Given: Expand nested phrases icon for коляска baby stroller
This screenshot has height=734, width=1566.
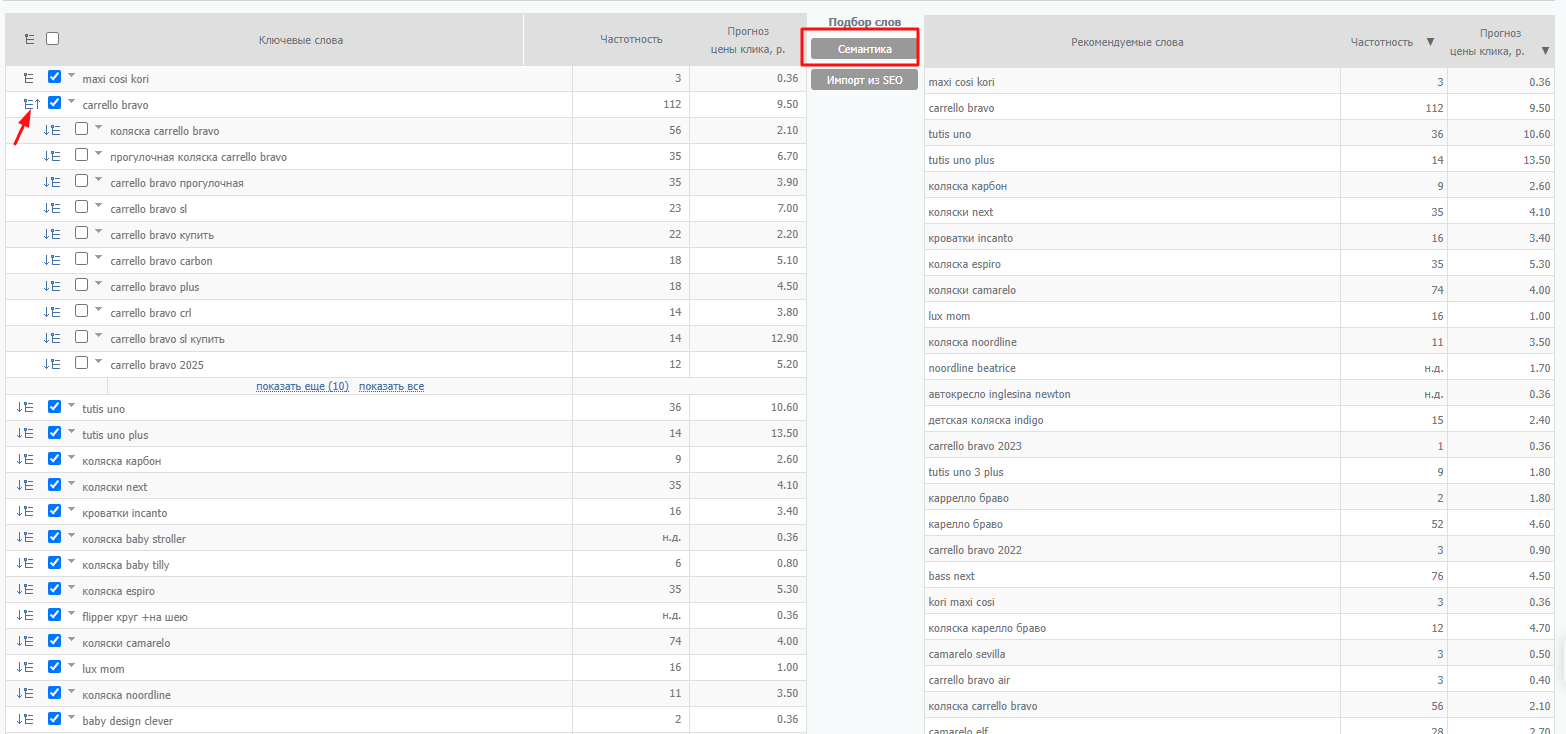Looking at the screenshot, I should point(26,537).
